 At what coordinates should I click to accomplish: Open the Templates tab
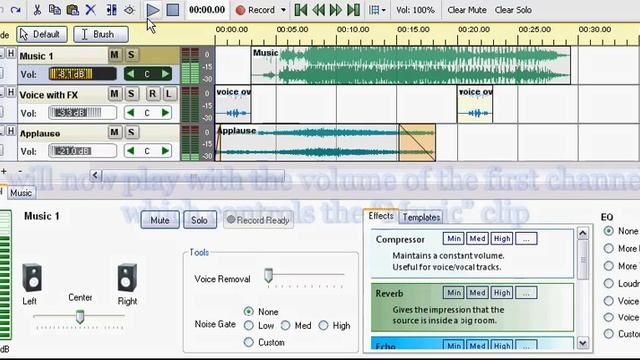(421, 217)
